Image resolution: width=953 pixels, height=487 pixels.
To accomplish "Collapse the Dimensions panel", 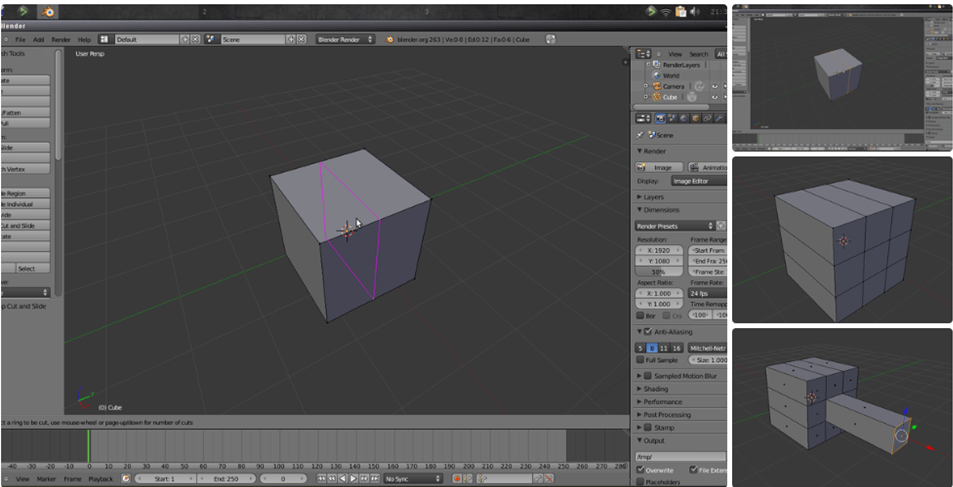I will (658, 210).
